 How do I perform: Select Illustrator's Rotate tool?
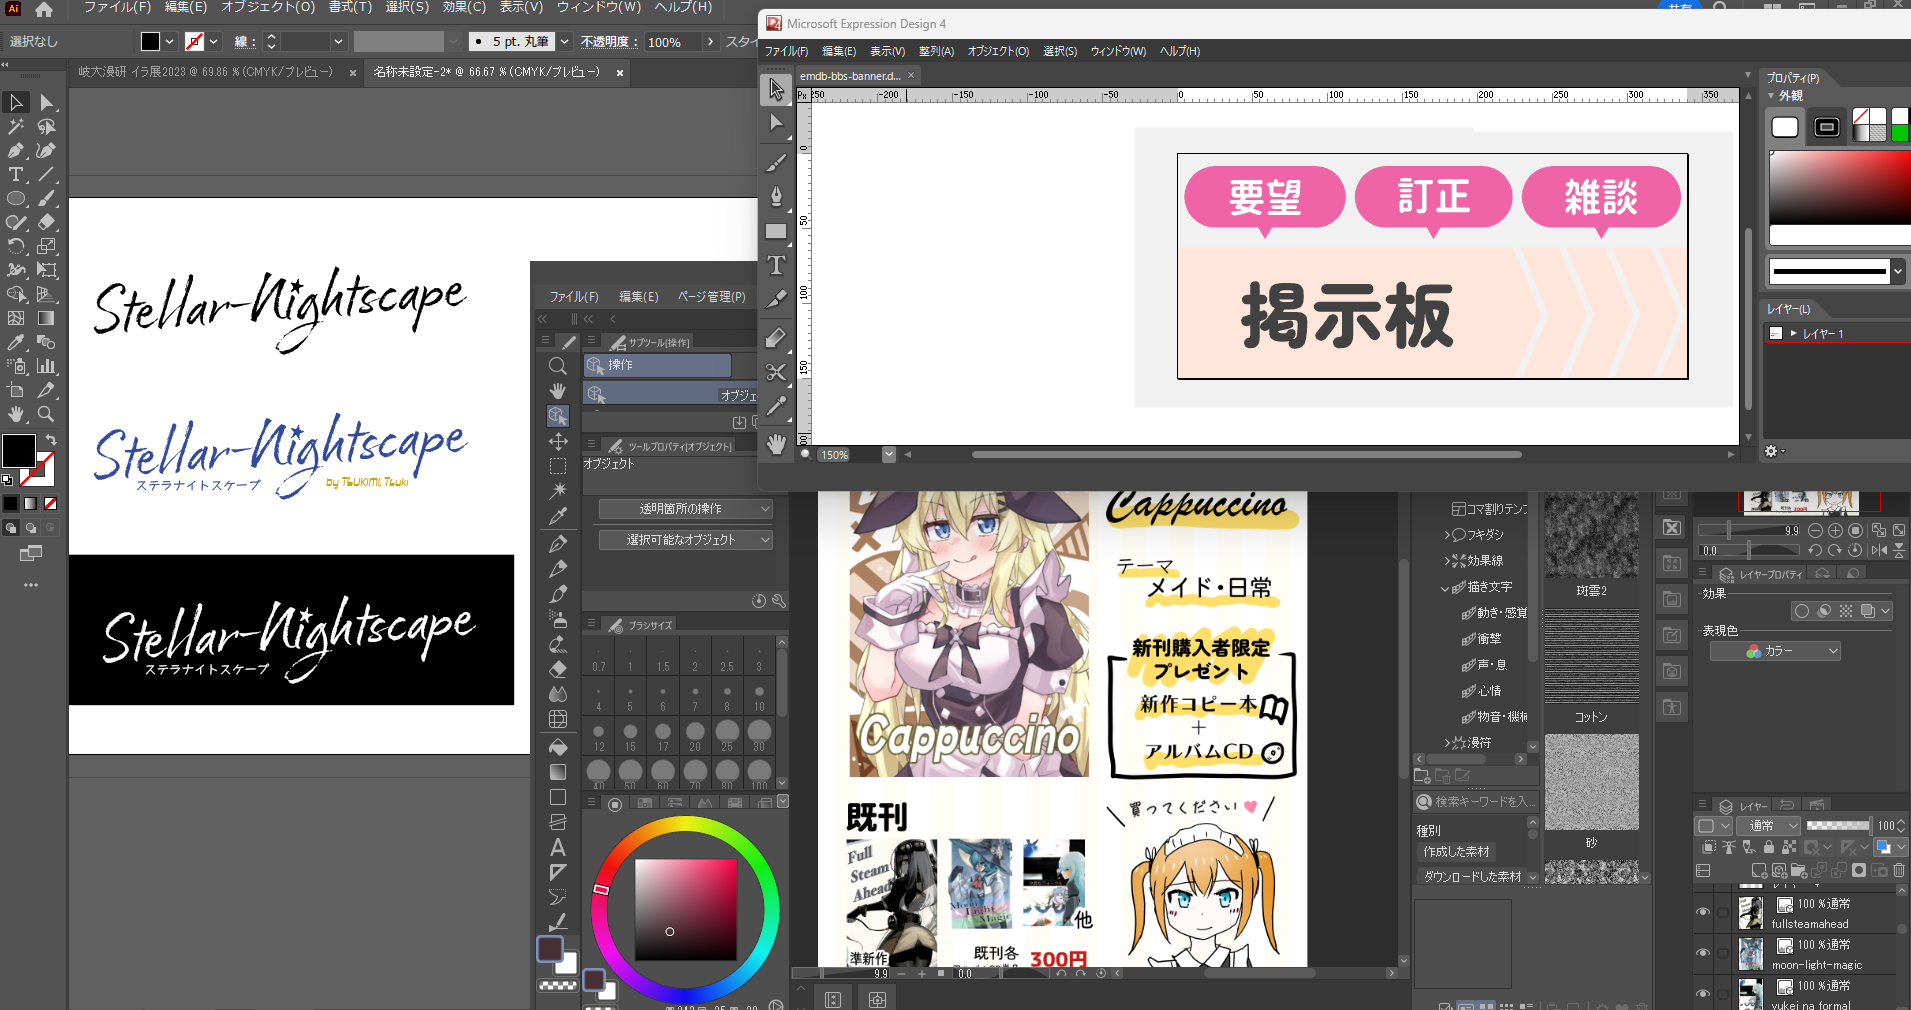(16, 246)
